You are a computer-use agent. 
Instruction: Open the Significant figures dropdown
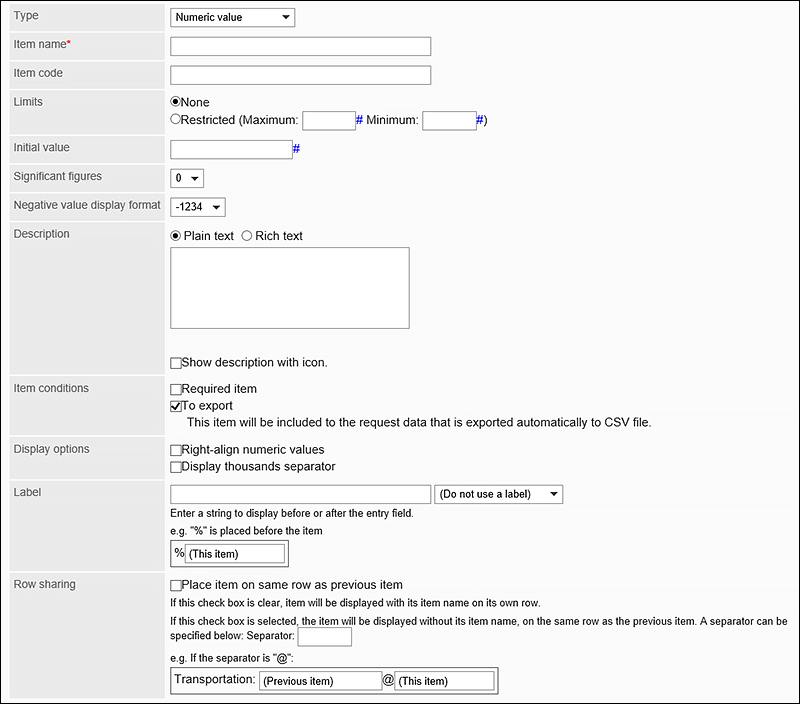point(187,178)
